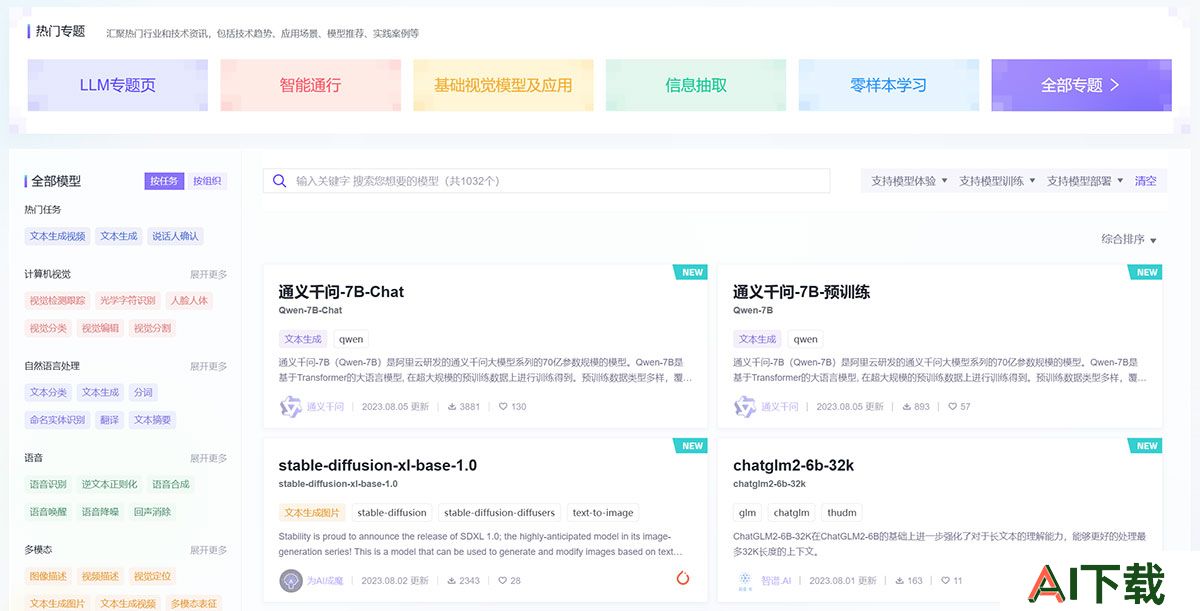This screenshot has width=1200, height=611.
Task: Open 支持模型训练 filter dropdown
Action: 996,181
